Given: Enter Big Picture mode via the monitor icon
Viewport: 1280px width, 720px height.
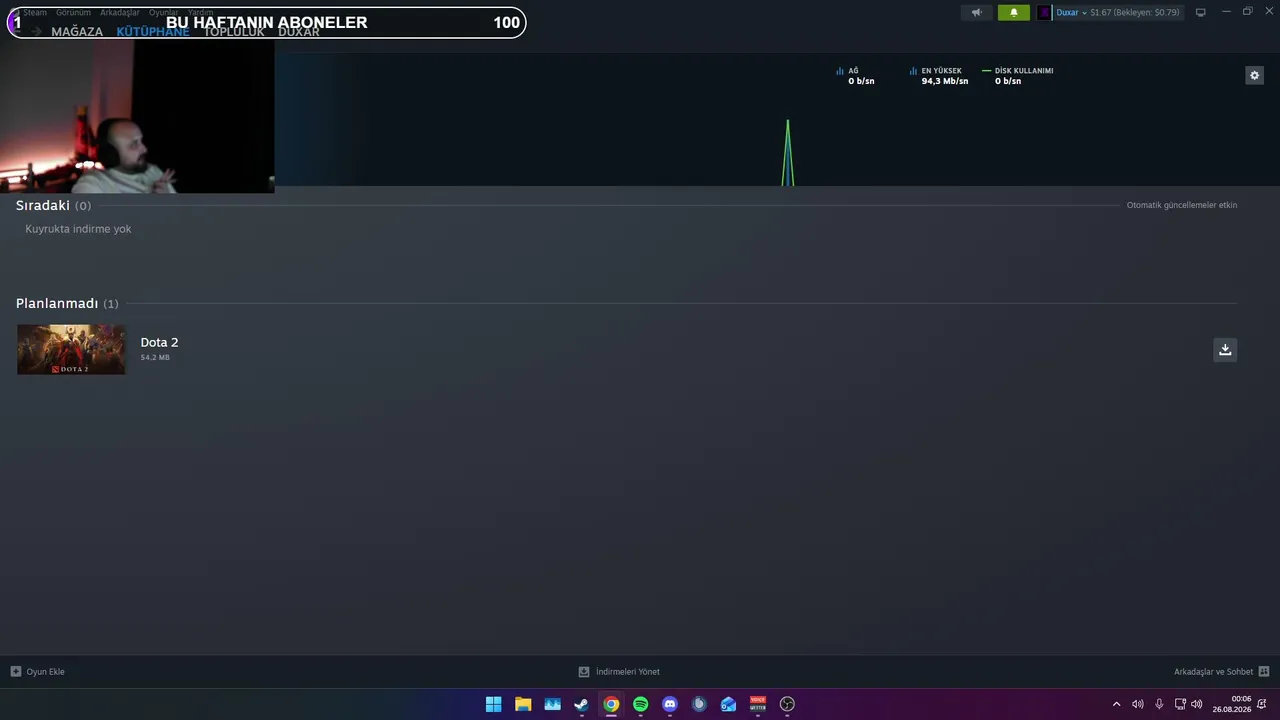Looking at the screenshot, I should [1201, 13].
